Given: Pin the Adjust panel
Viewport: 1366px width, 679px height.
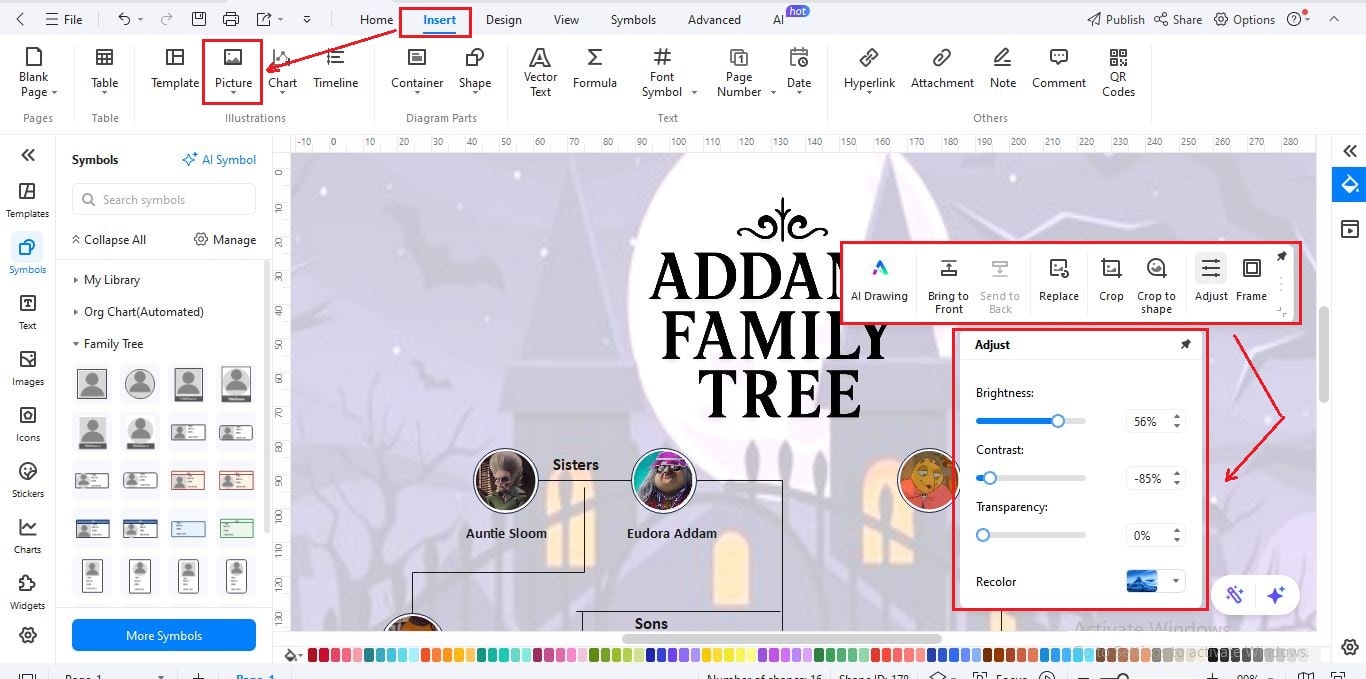Looking at the screenshot, I should click(1186, 344).
